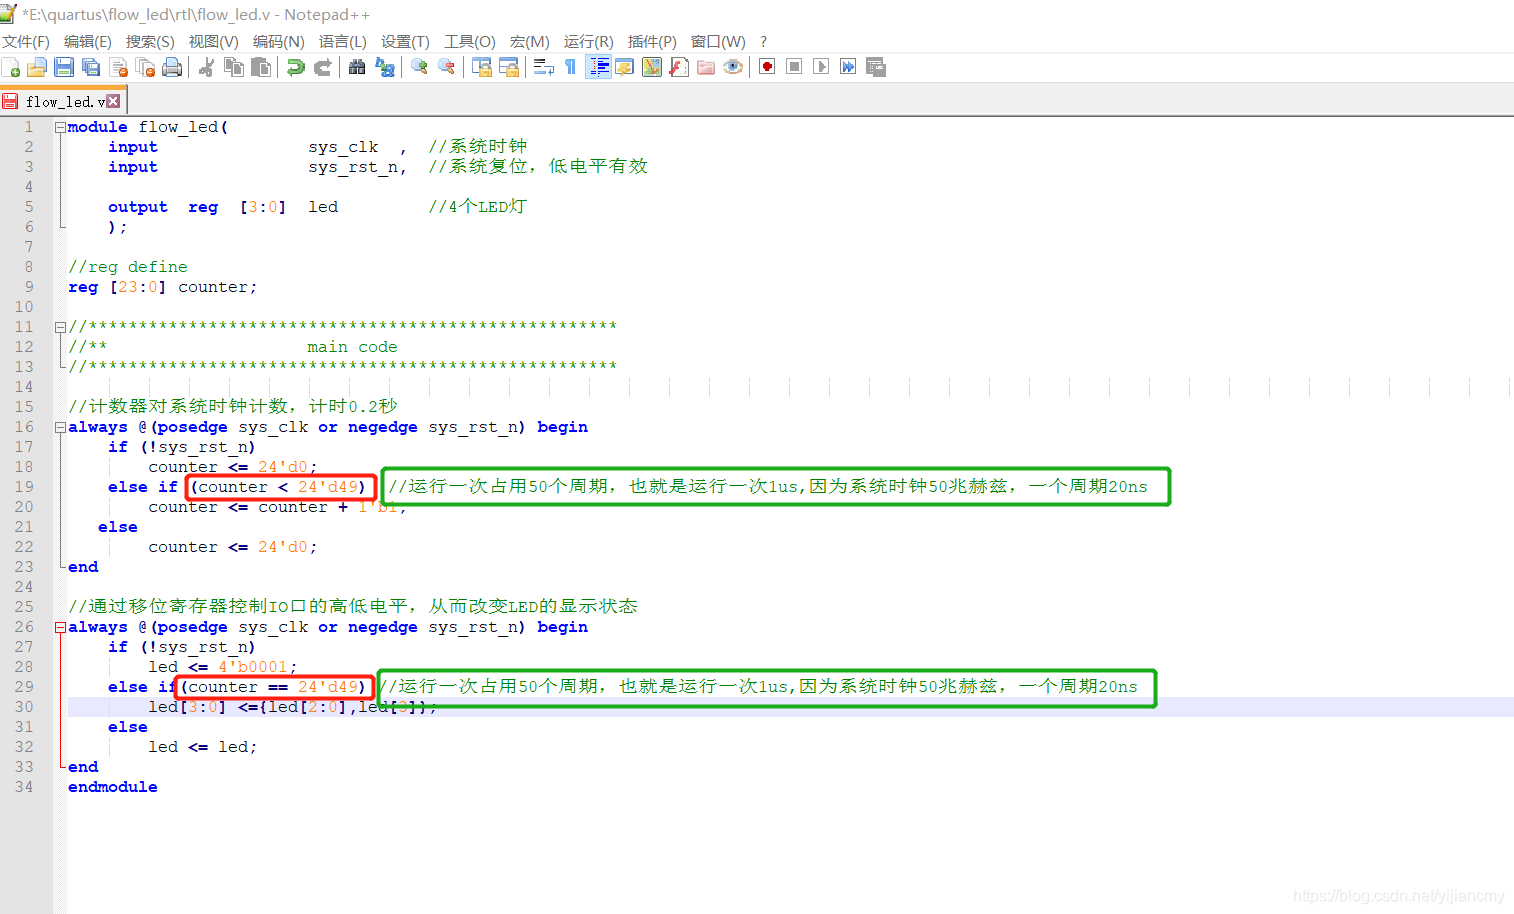
Task: Run macro multiple times icon
Action: pos(848,67)
